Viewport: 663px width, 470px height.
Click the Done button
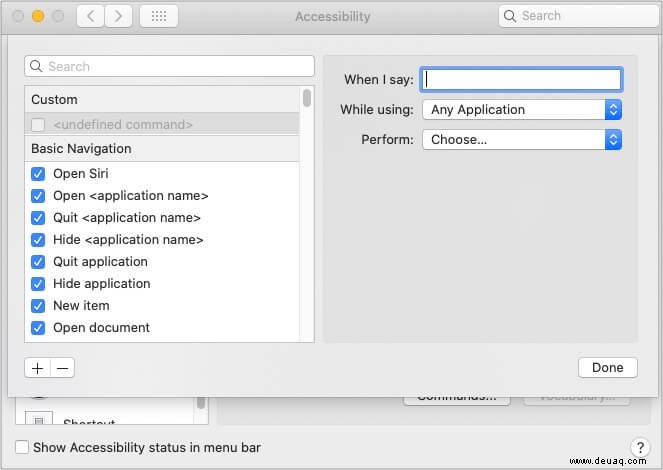click(x=608, y=368)
